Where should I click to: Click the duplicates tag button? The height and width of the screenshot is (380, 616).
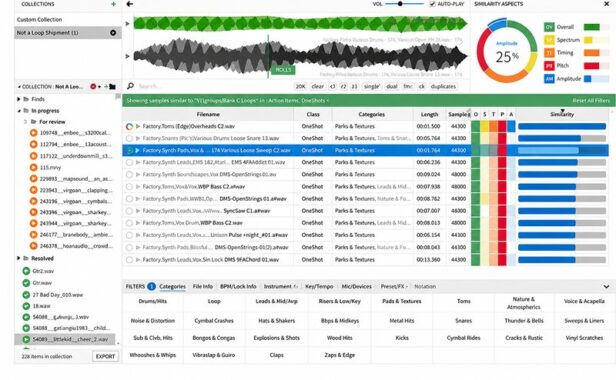(x=443, y=86)
